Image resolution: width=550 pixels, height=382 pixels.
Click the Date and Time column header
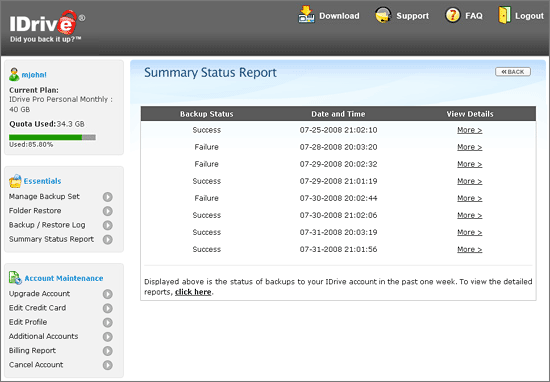click(x=338, y=114)
